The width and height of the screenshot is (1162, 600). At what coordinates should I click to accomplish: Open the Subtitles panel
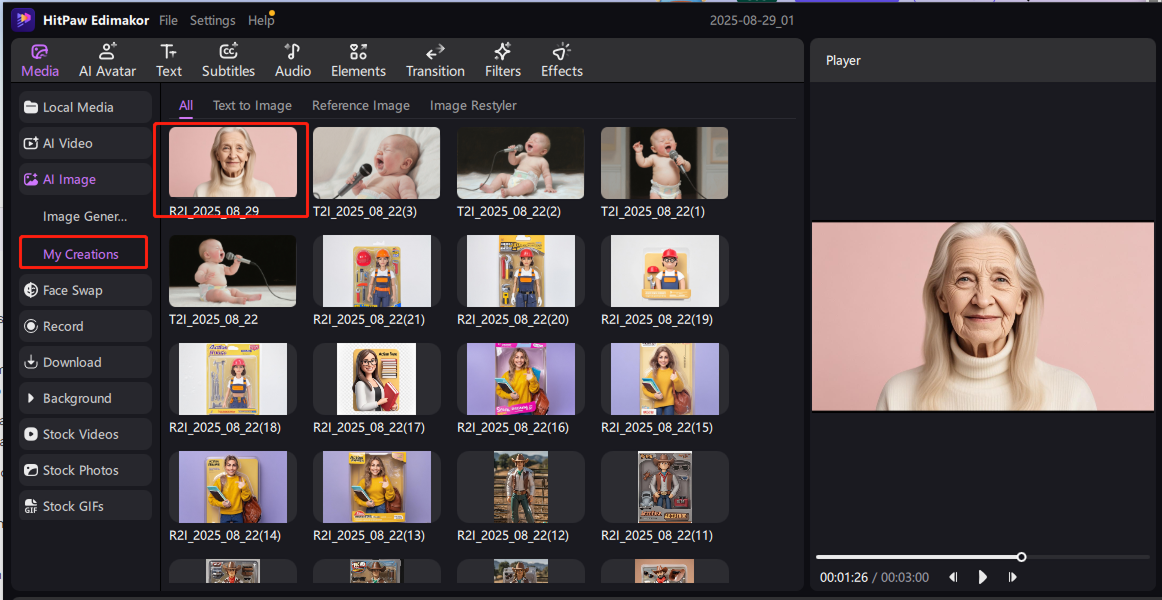[228, 61]
